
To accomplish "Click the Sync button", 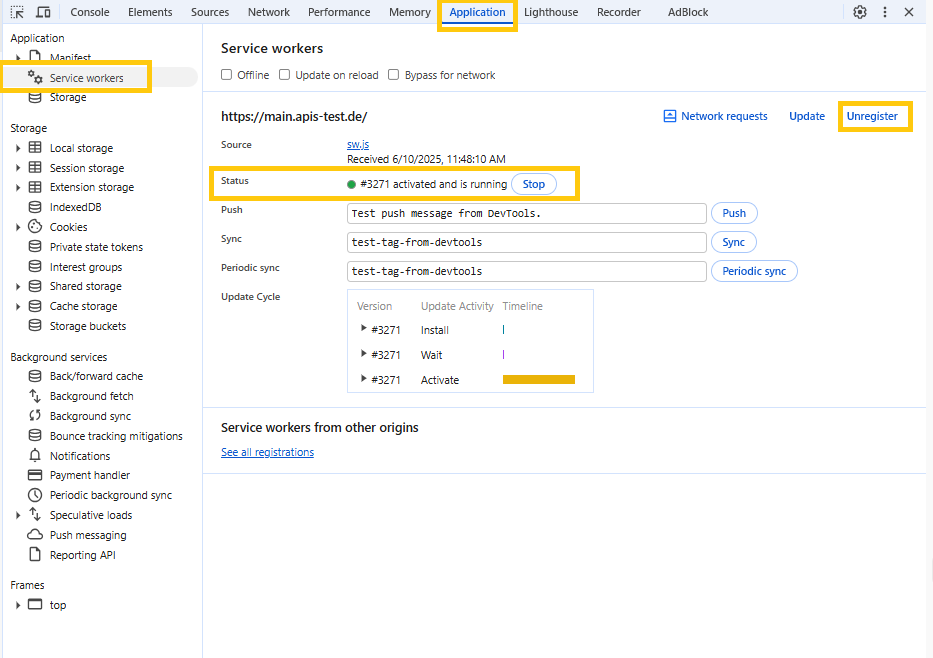I will click(x=734, y=242).
